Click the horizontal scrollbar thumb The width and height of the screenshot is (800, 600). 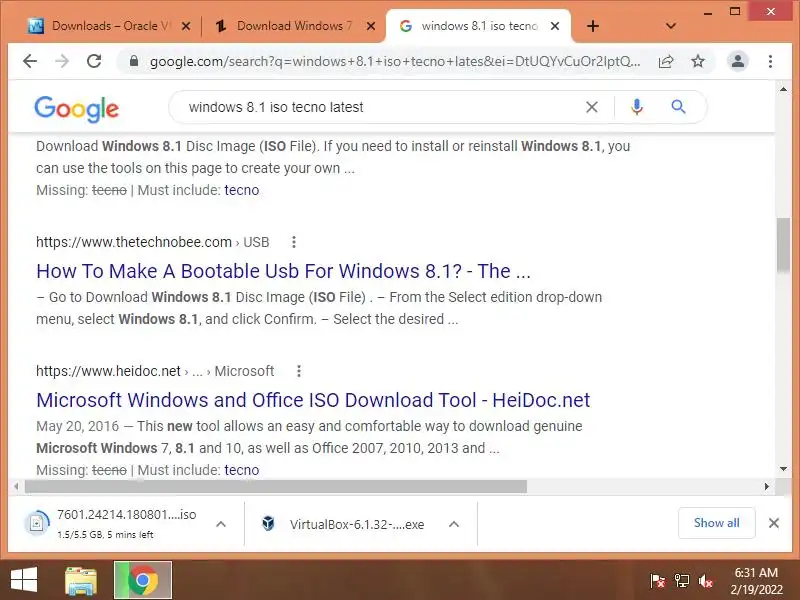coord(276,487)
